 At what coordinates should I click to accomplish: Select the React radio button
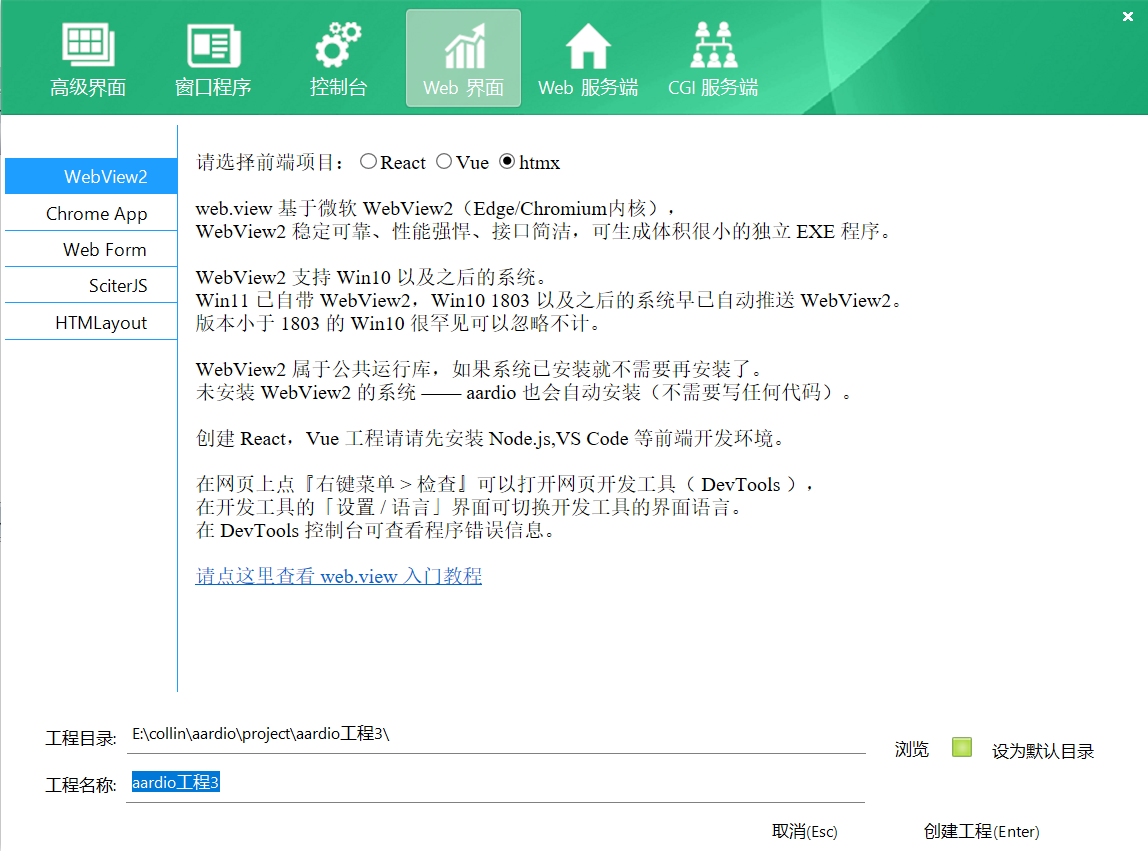[368, 161]
